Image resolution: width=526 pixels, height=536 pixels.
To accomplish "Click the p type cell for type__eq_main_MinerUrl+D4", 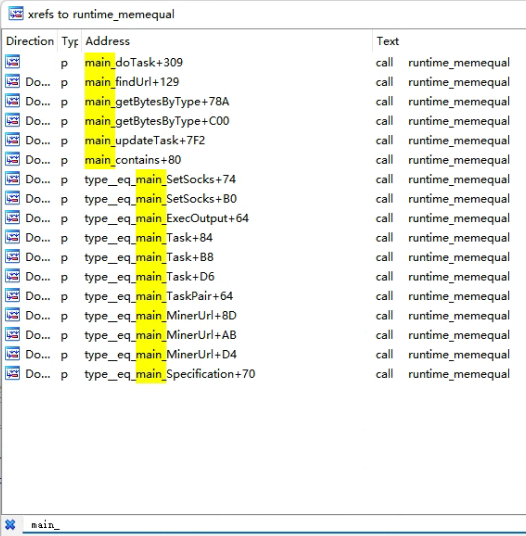I will pos(64,356).
